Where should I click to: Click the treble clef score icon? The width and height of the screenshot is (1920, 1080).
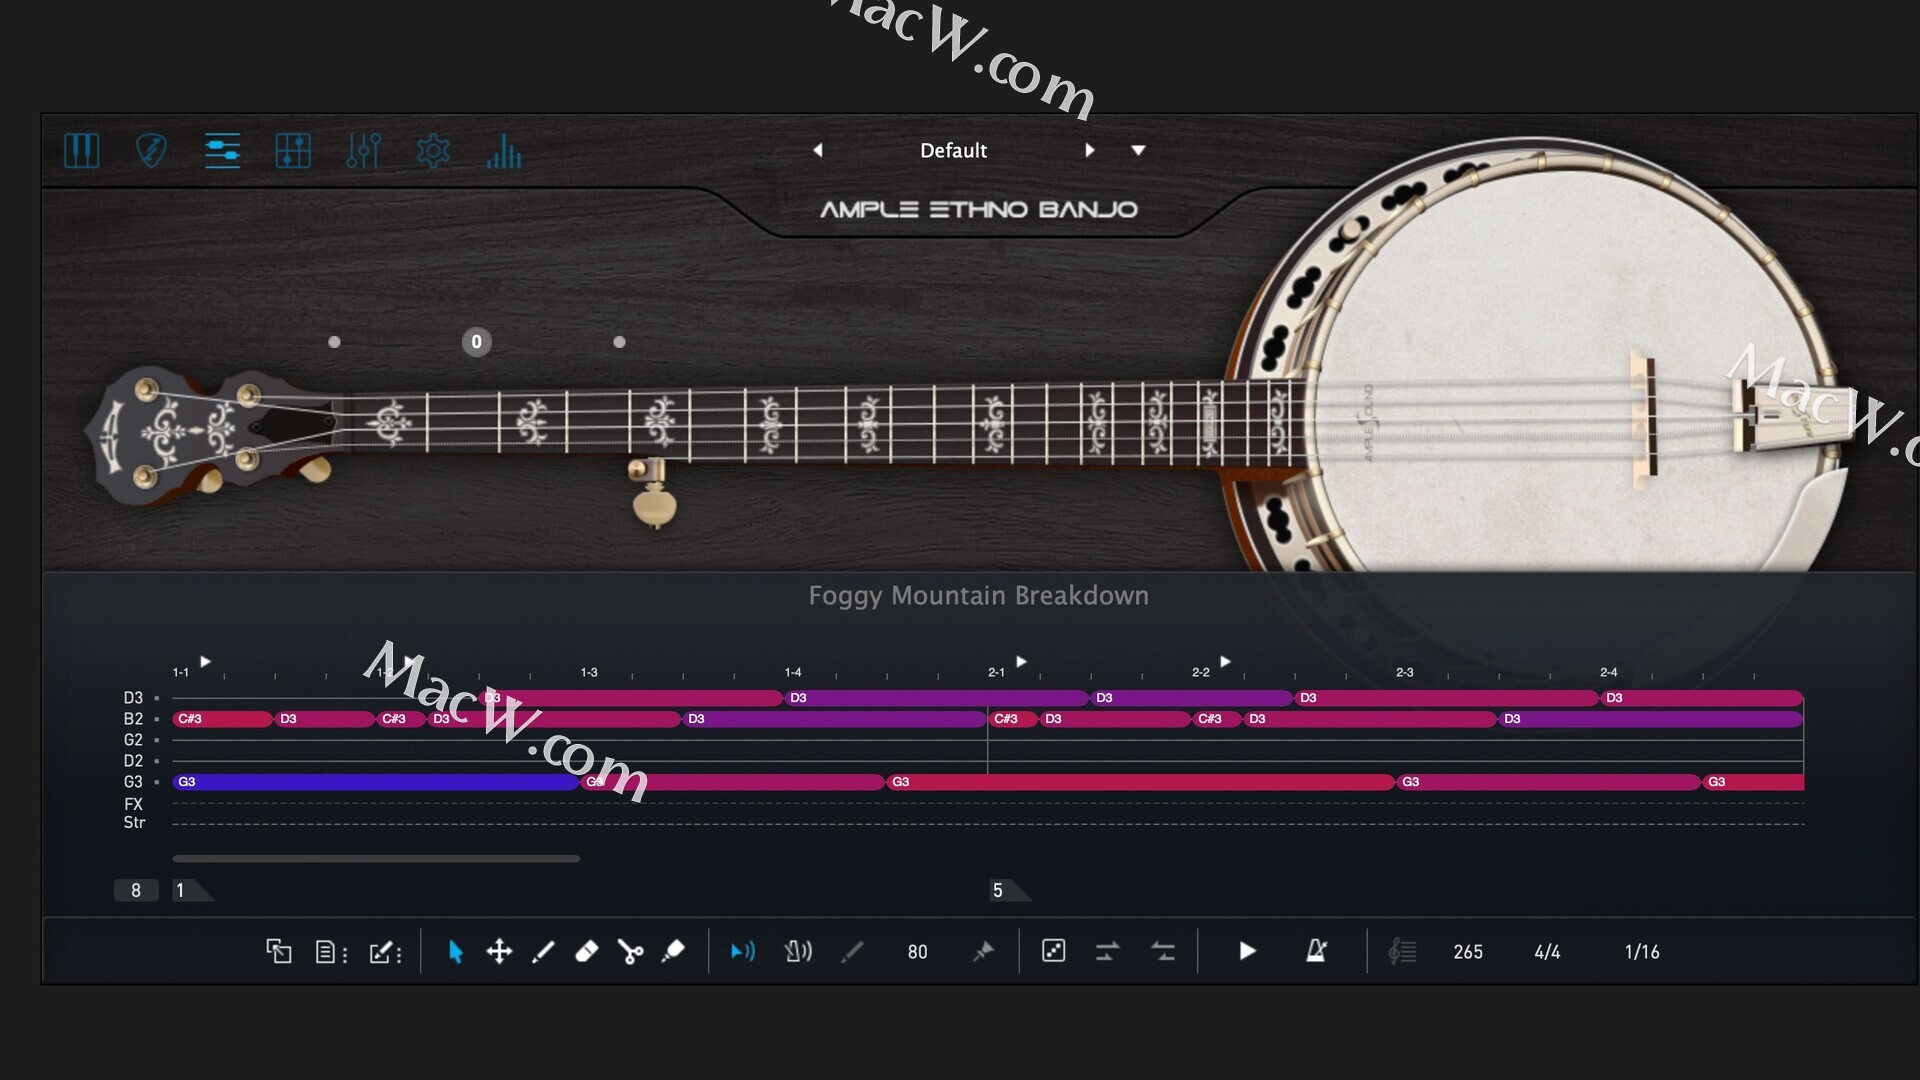pyautogui.click(x=1402, y=951)
